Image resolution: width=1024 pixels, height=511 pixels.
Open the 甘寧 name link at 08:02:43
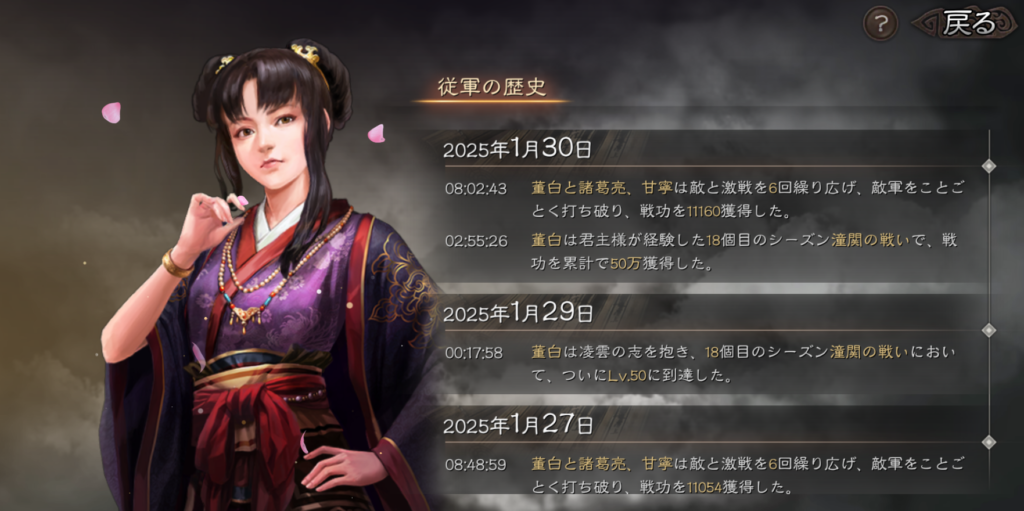click(657, 189)
